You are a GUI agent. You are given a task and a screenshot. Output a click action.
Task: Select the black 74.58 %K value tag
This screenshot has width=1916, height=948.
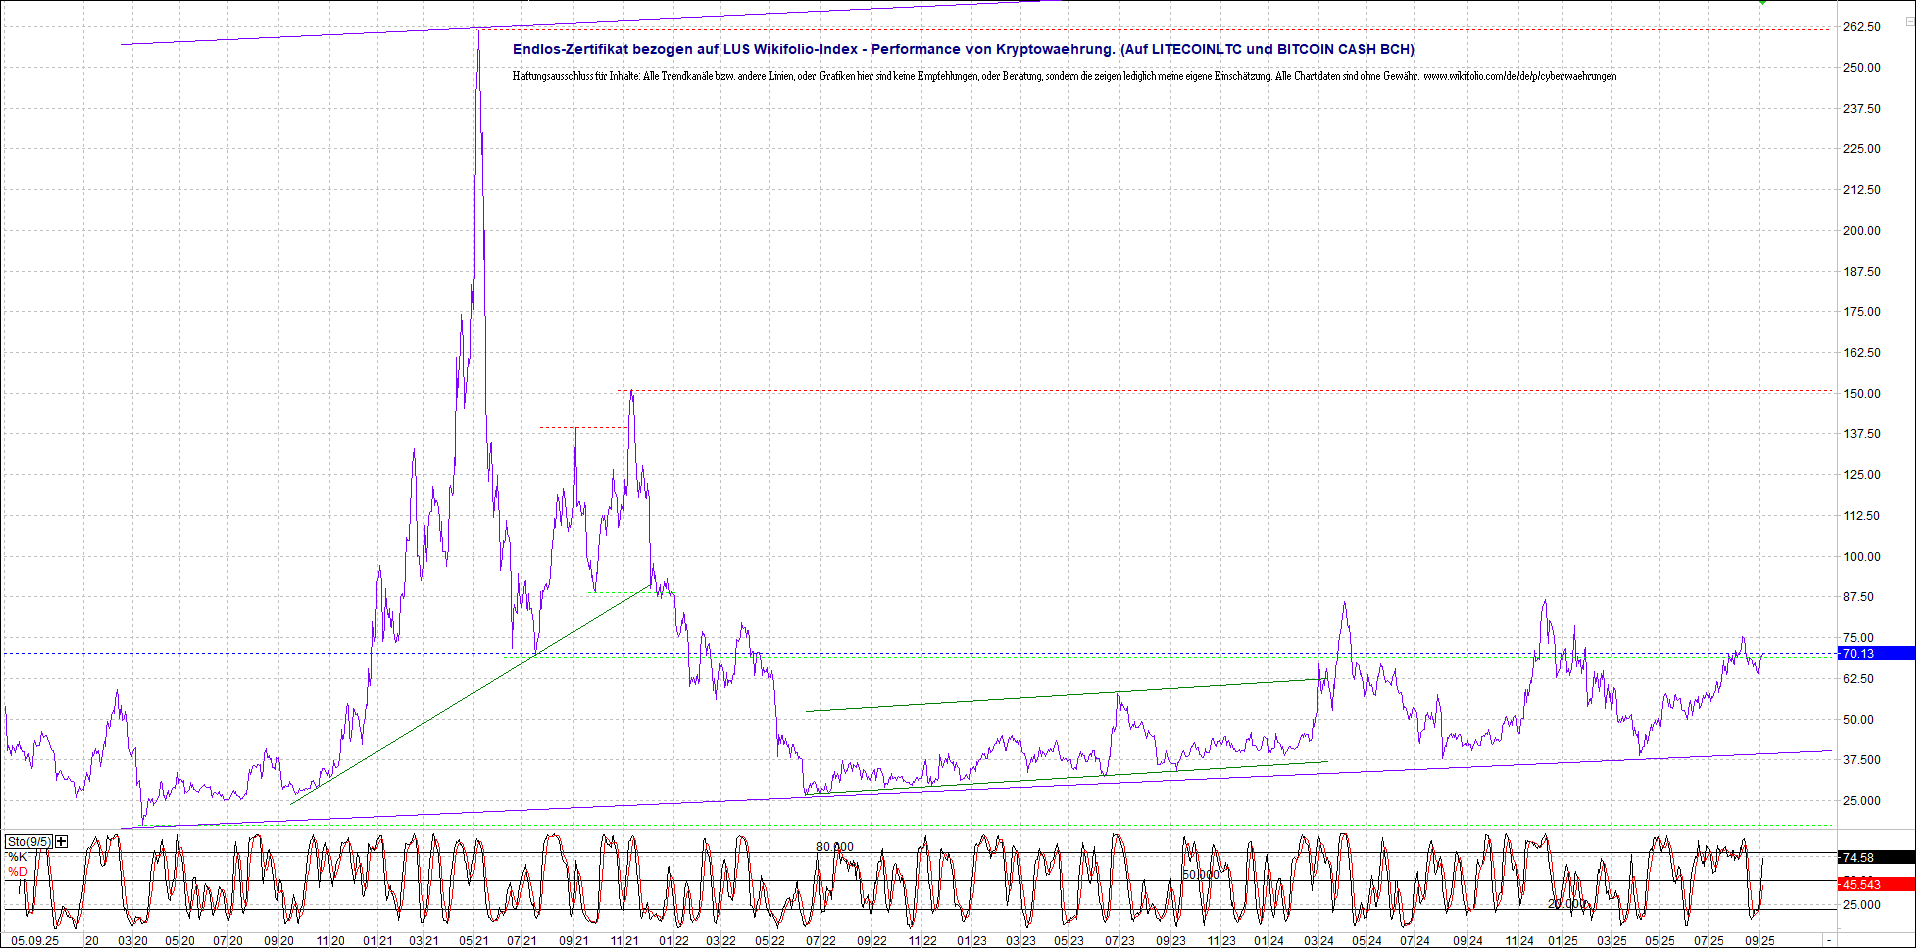(x=1875, y=857)
